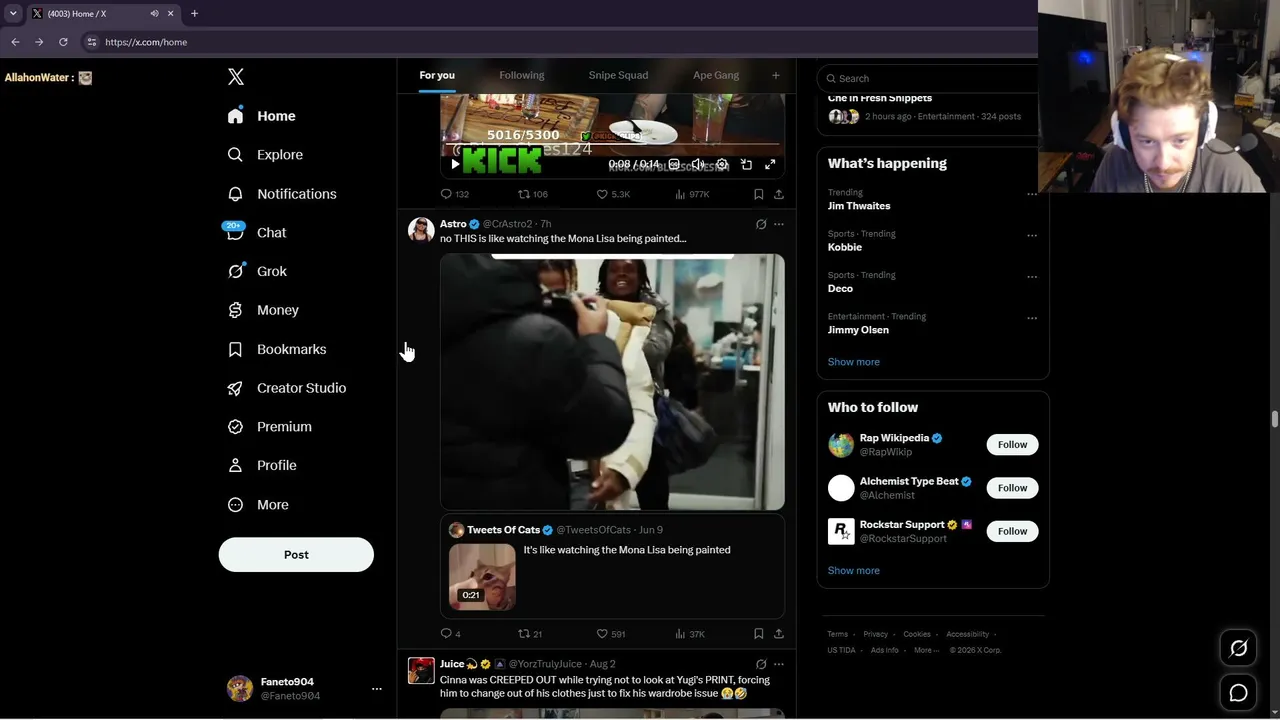Open video settings gear in Kick clip
Image resolution: width=1280 pixels, height=720 pixels.
click(x=722, y=165)
